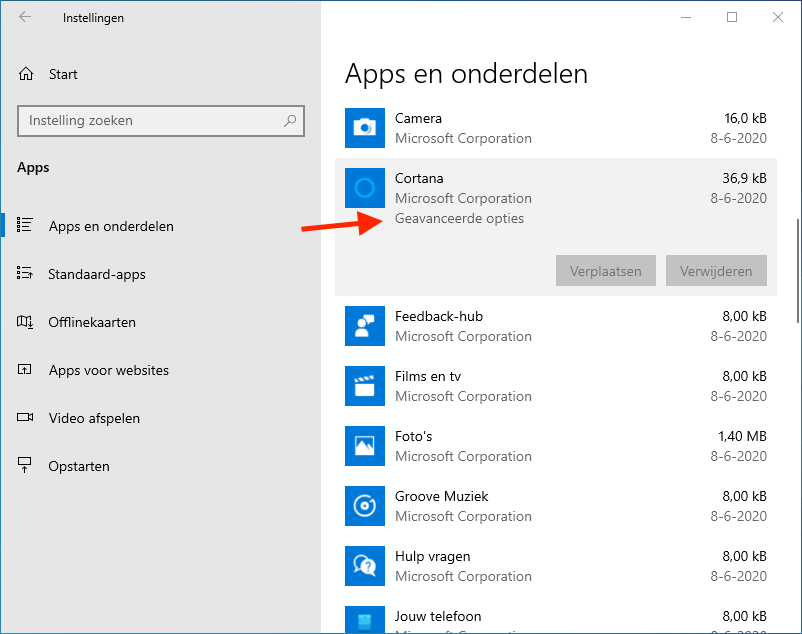Click the Jouw telefoon app icon
Viewport: 802px width, 634px height.
tap(365, 619)
